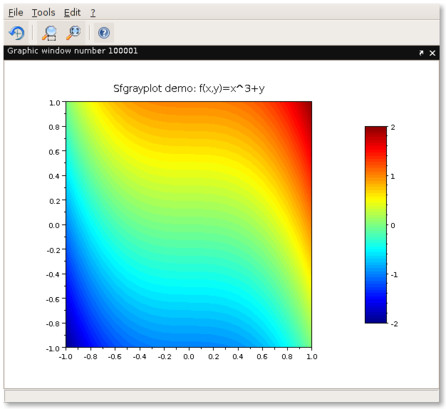The height and width of the screenshot is (409, 446).
Task: Select the plot title 'Sfgrayplot demo: f(x,y)=x^3+y'
Action: point(189,88)
